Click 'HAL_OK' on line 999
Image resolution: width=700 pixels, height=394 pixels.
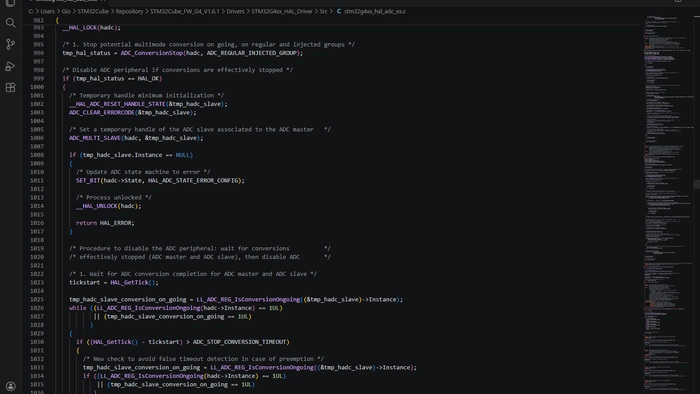pyautogui.click(x=148, y=79)
